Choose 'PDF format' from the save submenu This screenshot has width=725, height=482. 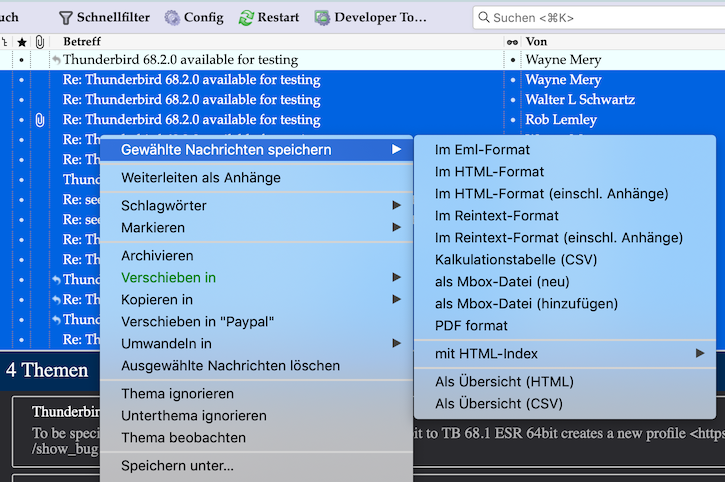(x=471, y=325)
